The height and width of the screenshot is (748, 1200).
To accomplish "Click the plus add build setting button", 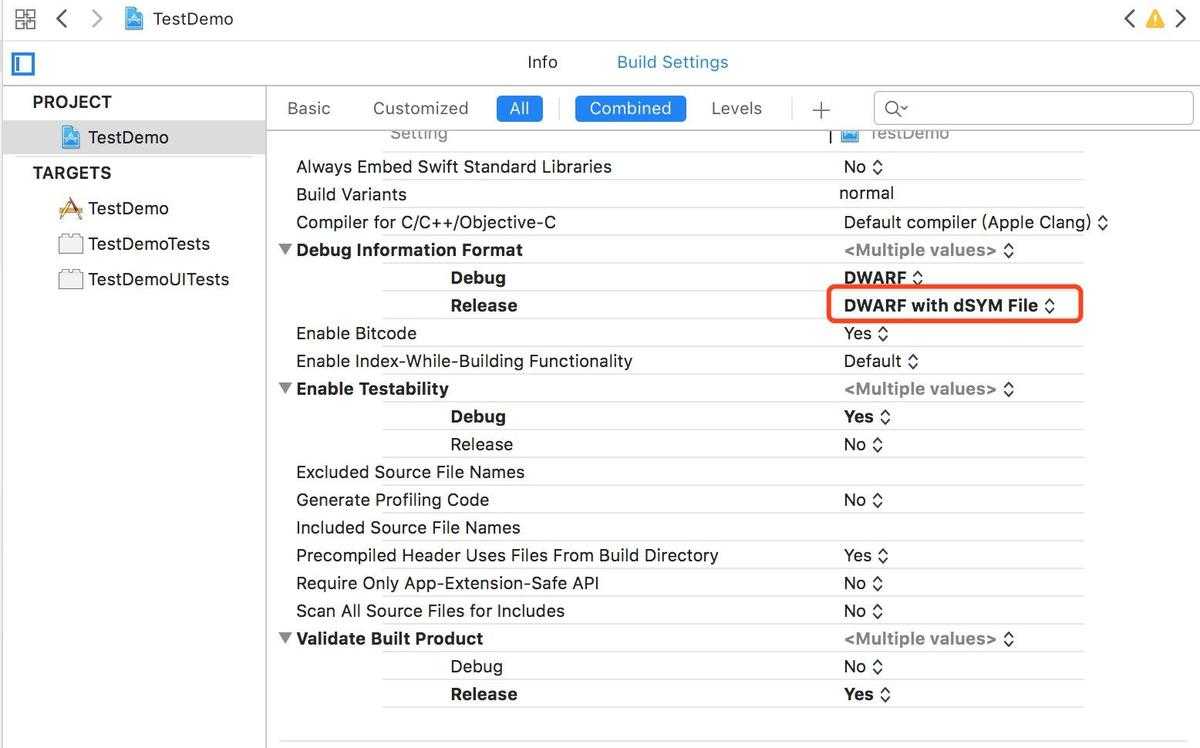I will [821, 109].
